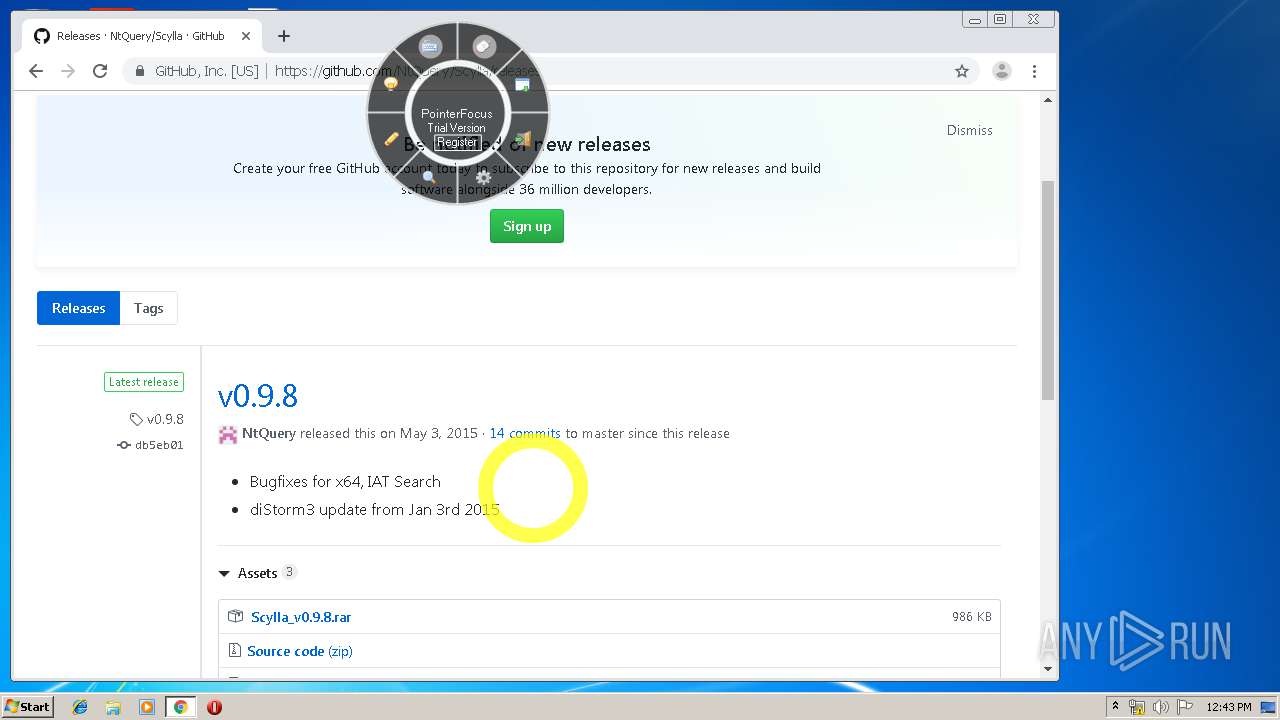
Task: Launch Internet Explorer from taskbar
Action: pos(80,707)
